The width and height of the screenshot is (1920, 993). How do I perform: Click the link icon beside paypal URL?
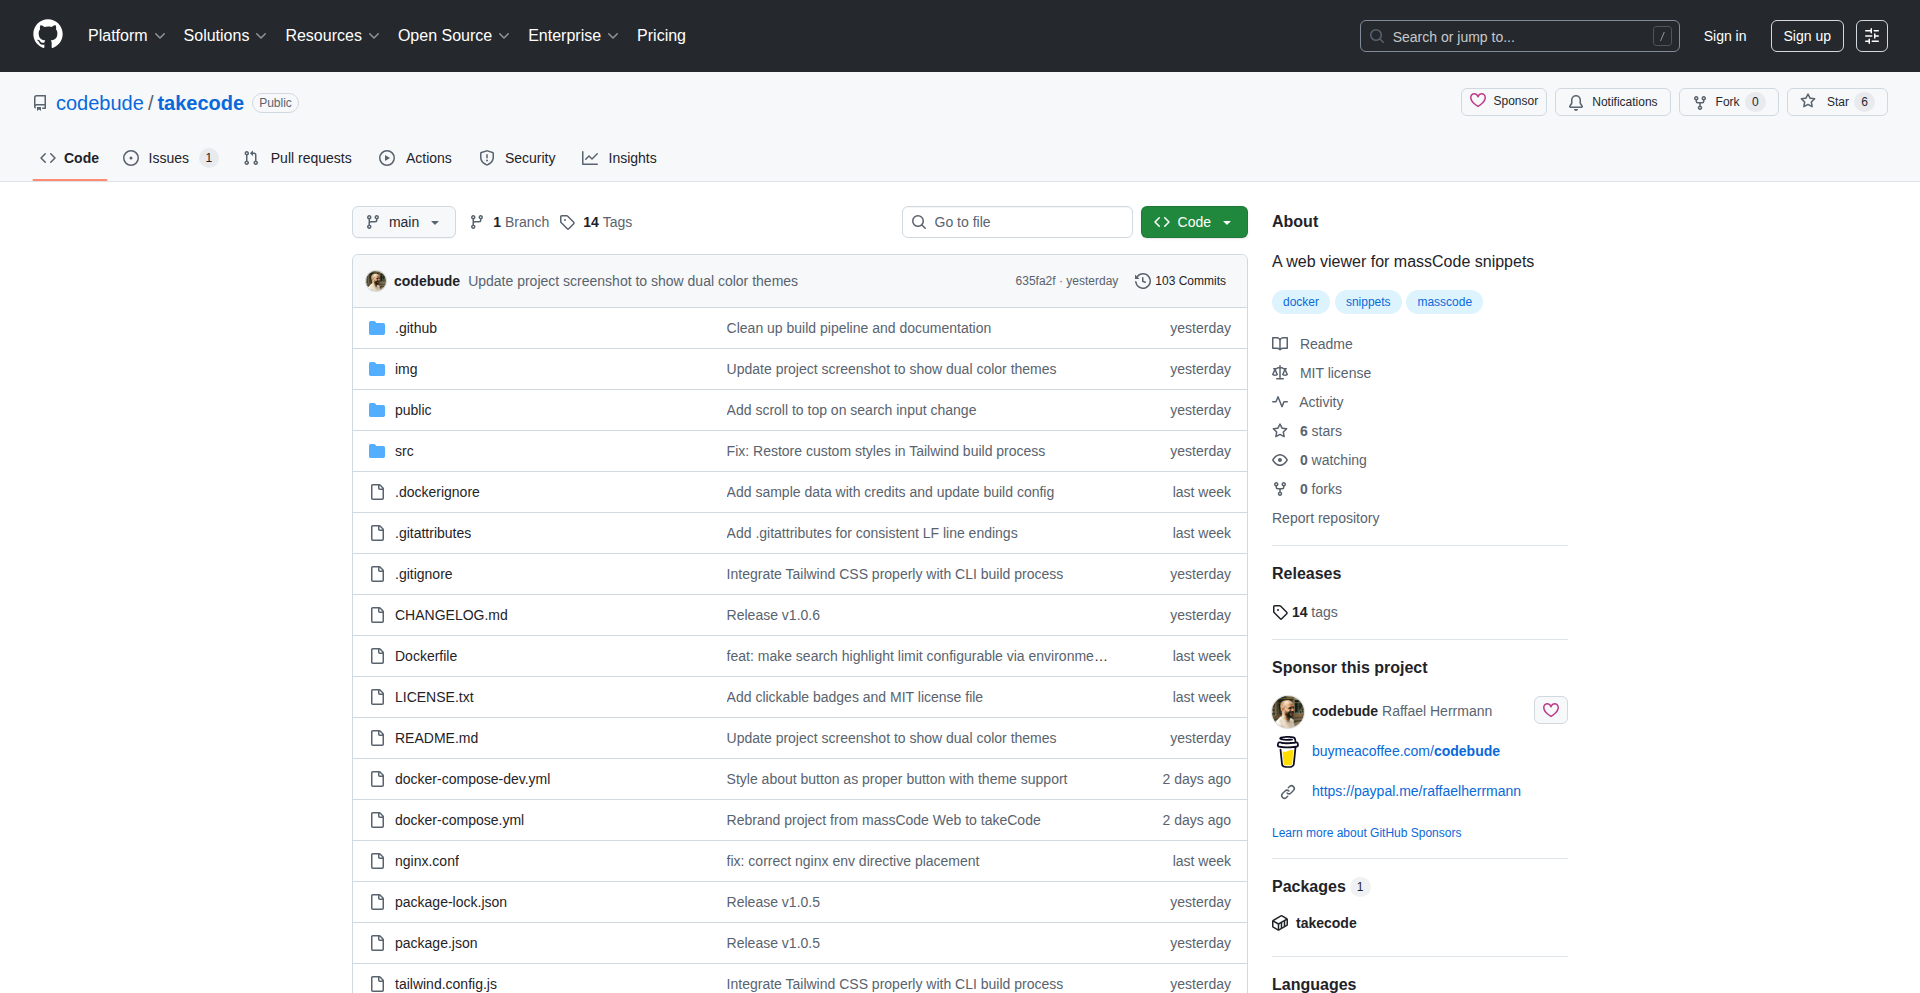pos(1288,791)
